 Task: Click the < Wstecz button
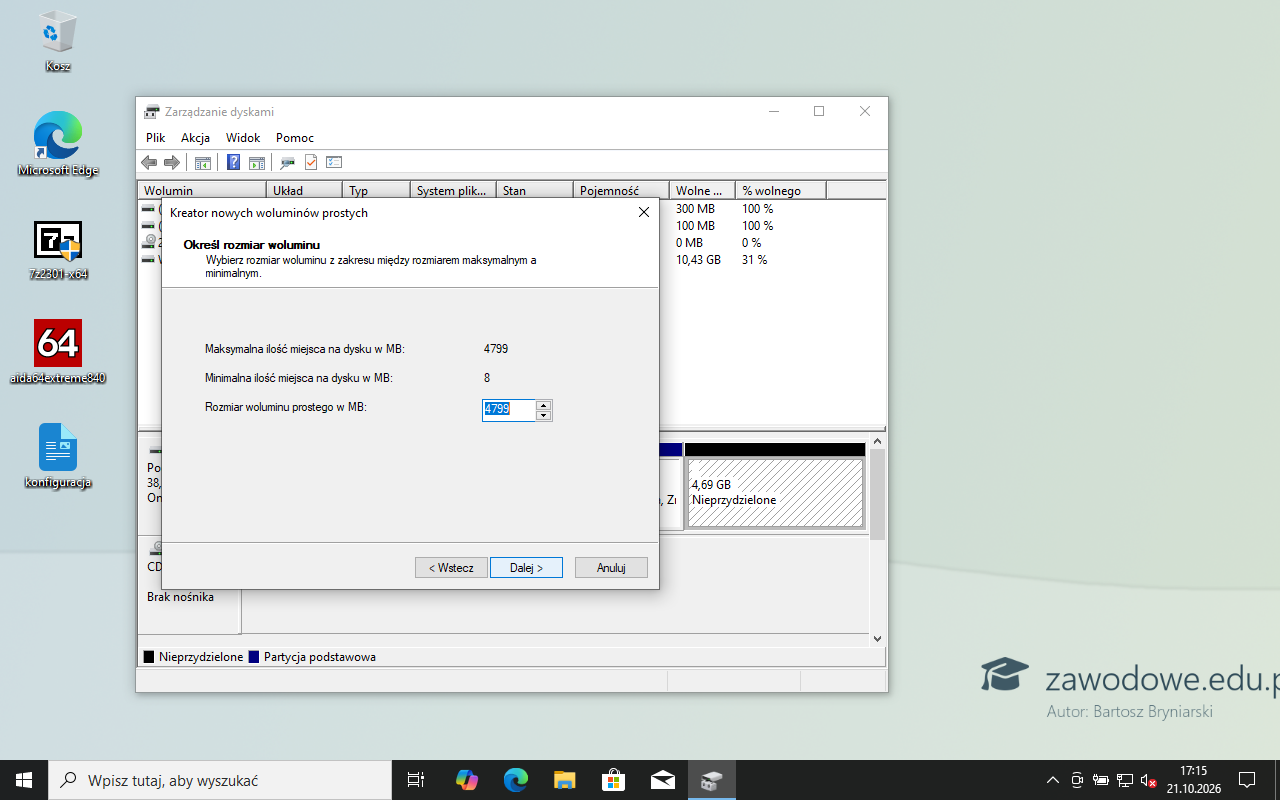tap(451, 568)
